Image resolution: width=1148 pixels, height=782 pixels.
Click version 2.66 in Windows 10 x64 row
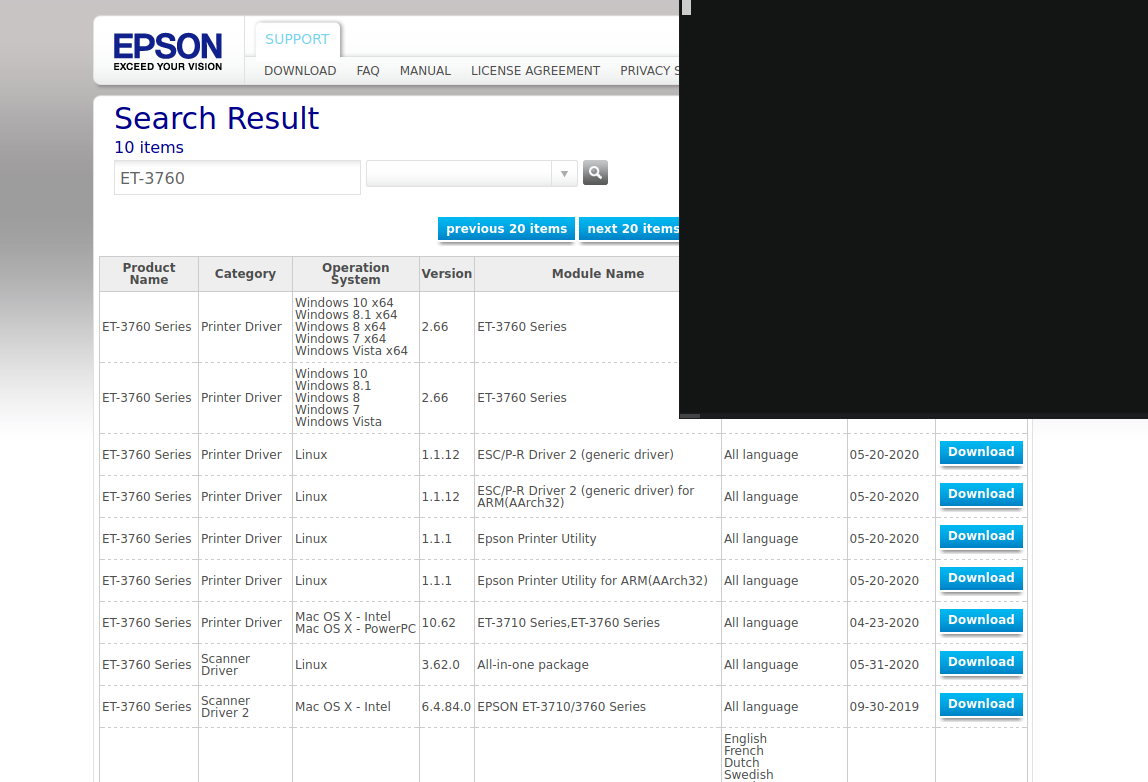435,327
